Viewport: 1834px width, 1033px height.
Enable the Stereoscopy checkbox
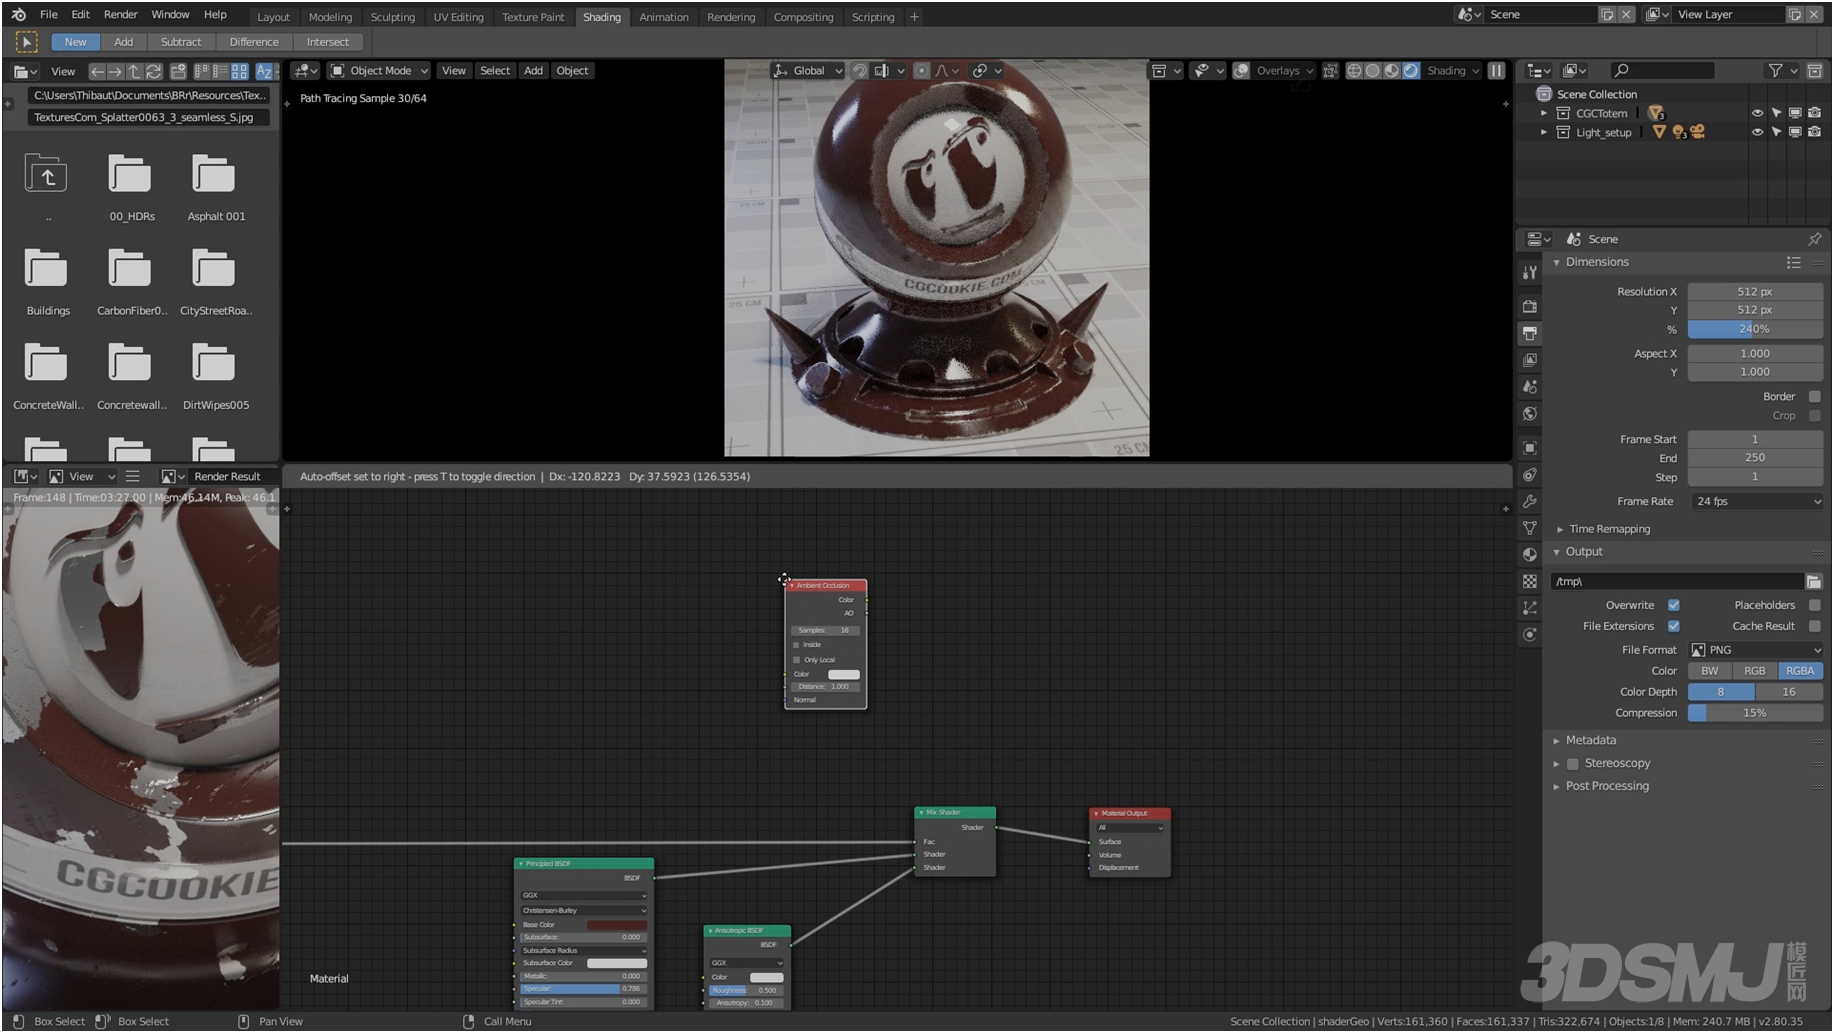click(1573, 764)
